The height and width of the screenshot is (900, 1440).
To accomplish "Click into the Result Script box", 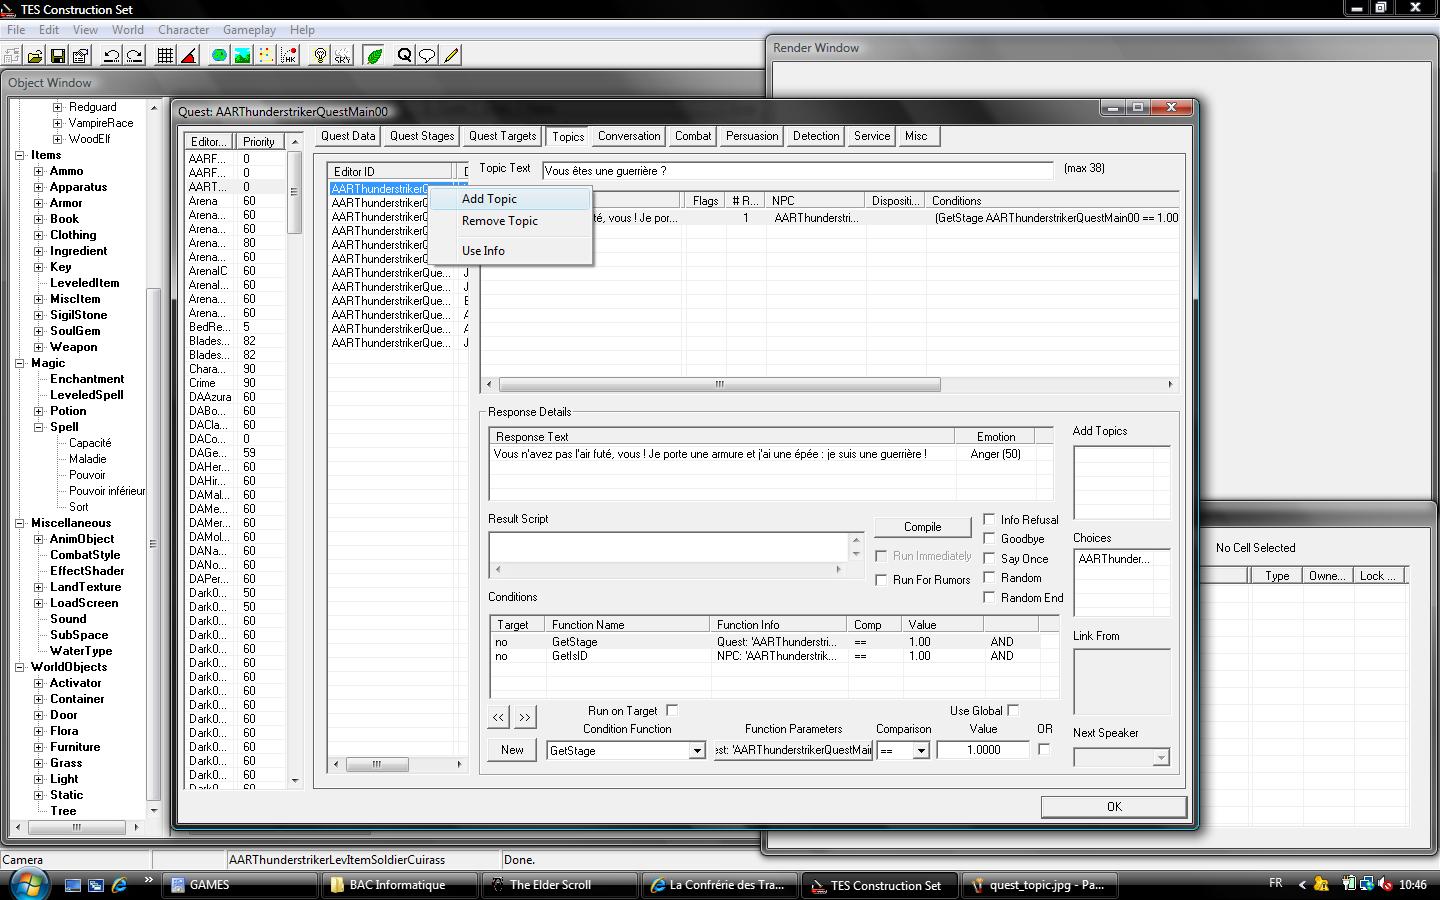I will 668,548.
